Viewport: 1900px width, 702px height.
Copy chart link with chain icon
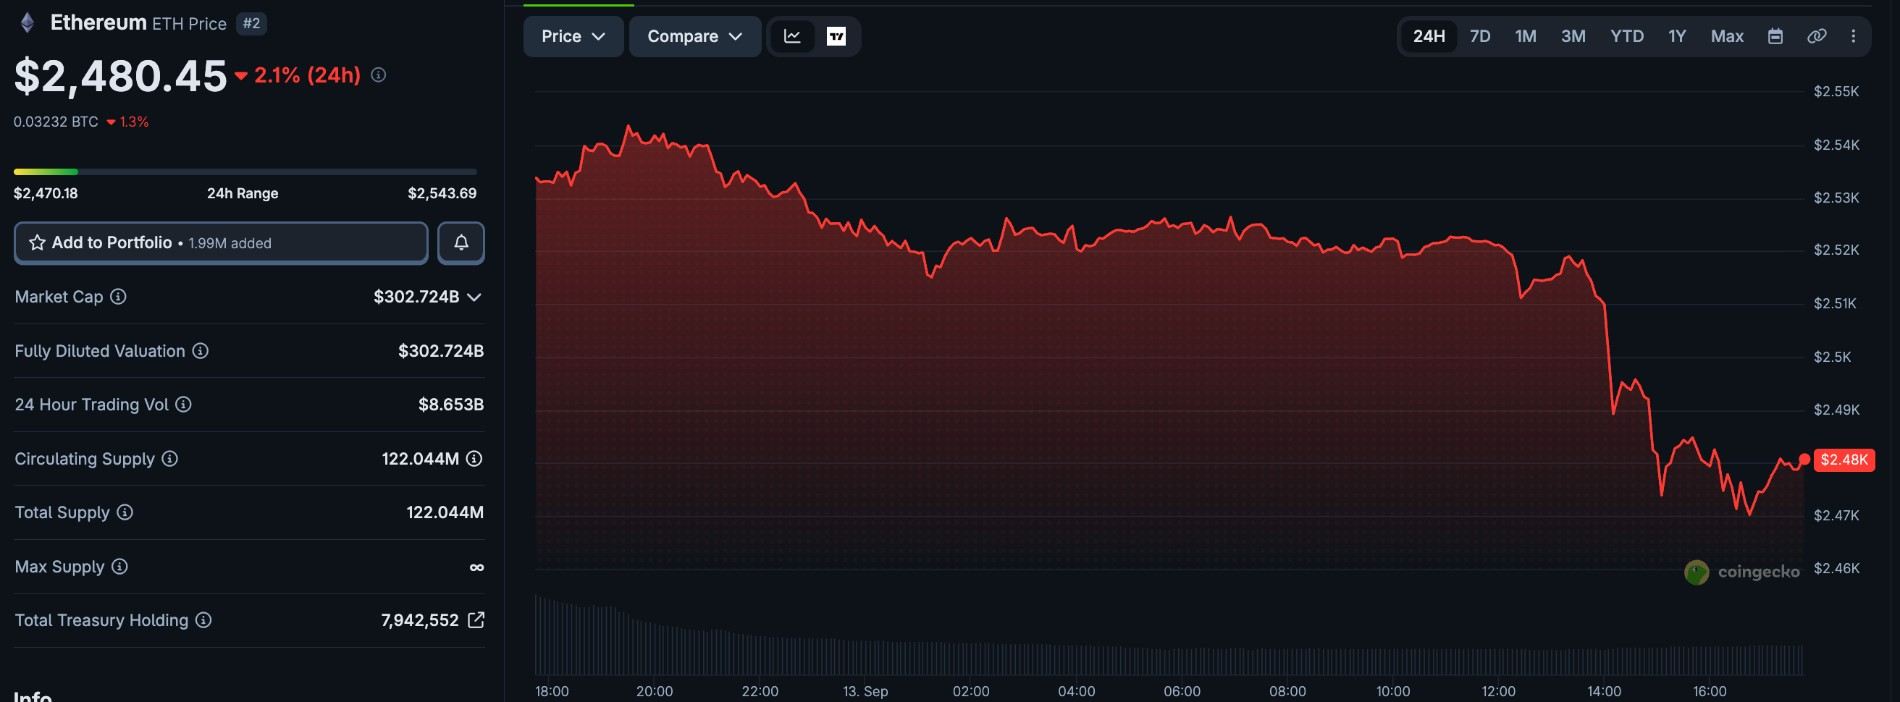pyautogui.click(x=1817, y=36)
